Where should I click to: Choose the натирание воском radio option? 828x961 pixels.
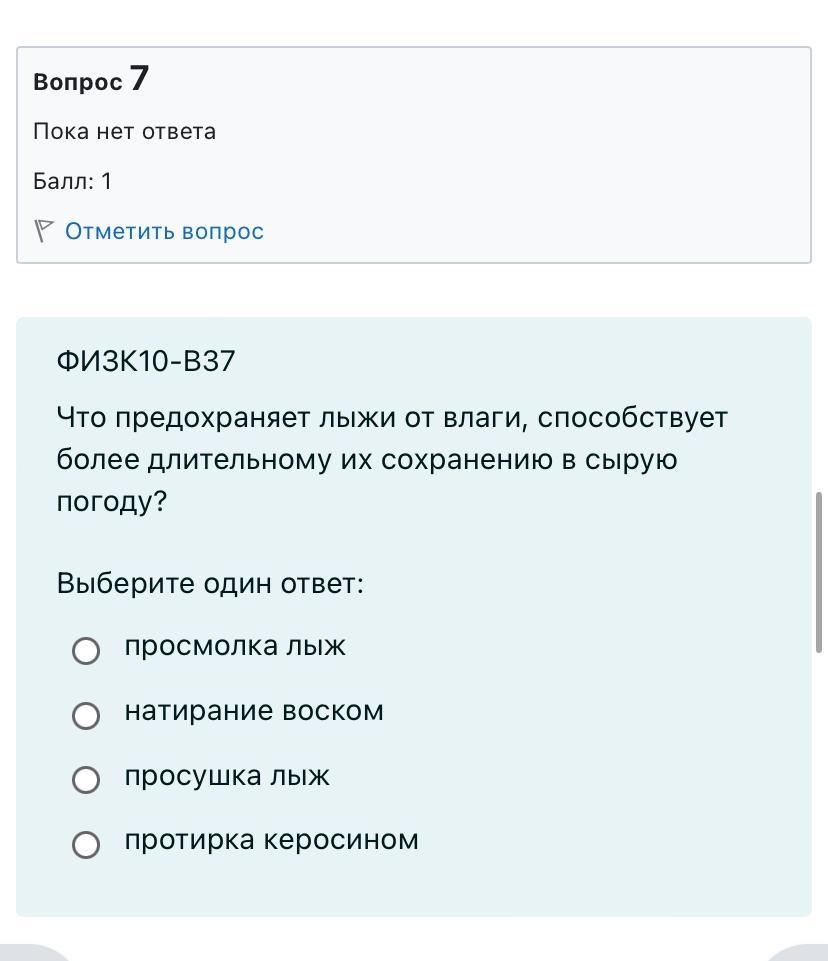point(86,715)
